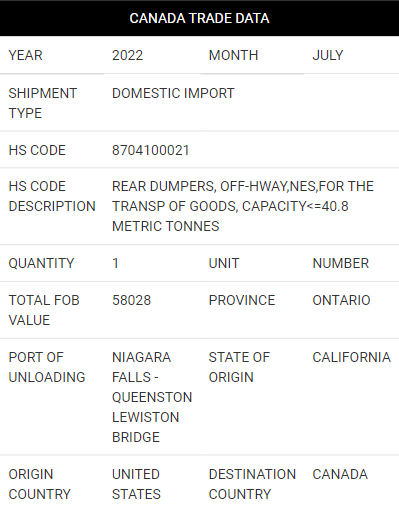Click the DESTINATION COUNTRY label
This screenshot has height=510, width=399.
(x=252, y=484)
